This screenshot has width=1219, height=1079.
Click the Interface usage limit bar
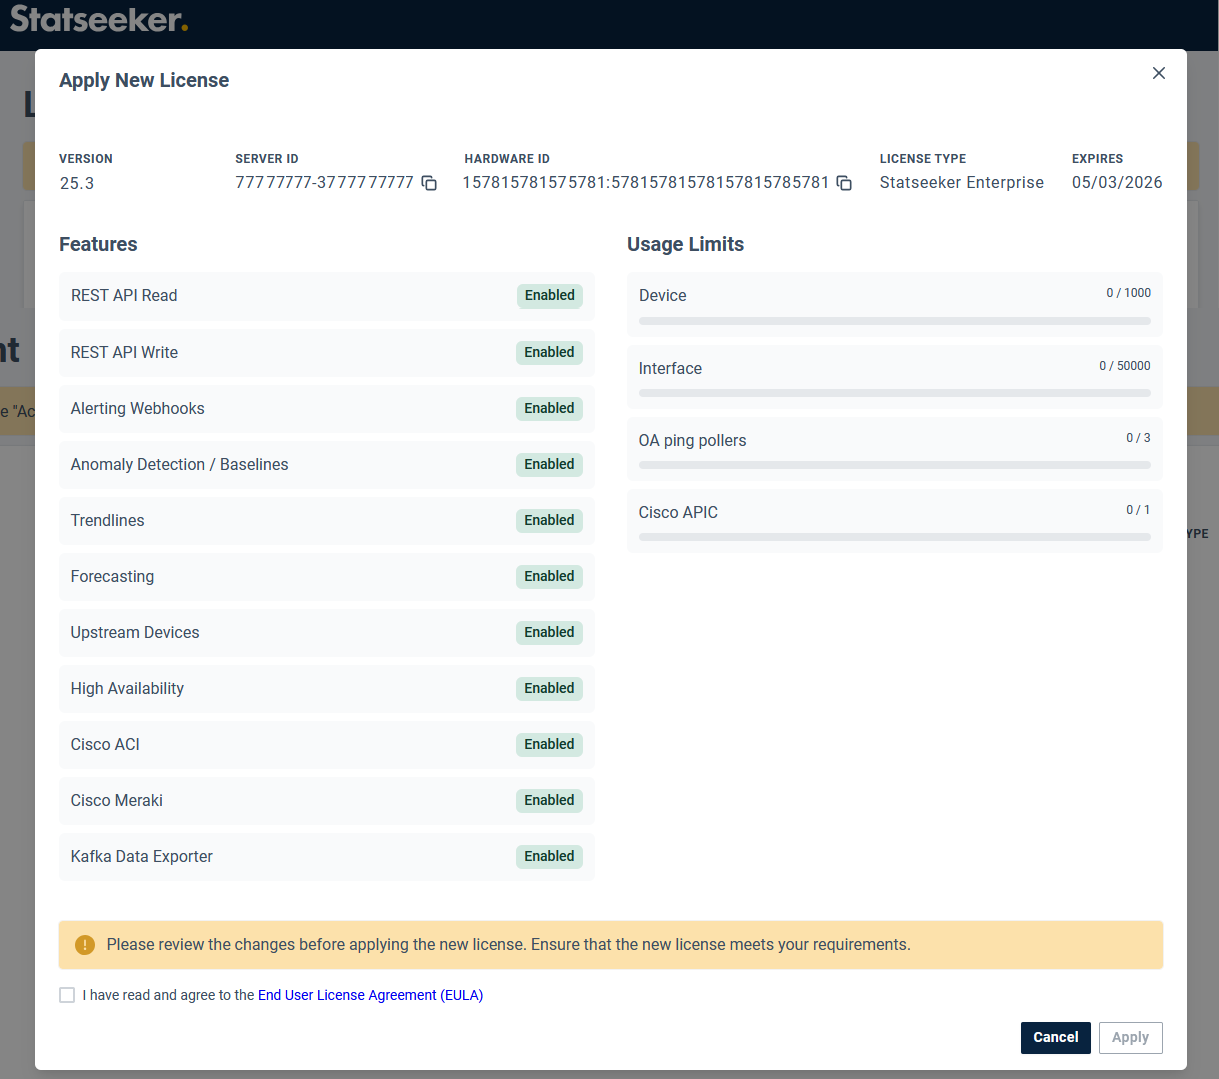tap(894, 393)
